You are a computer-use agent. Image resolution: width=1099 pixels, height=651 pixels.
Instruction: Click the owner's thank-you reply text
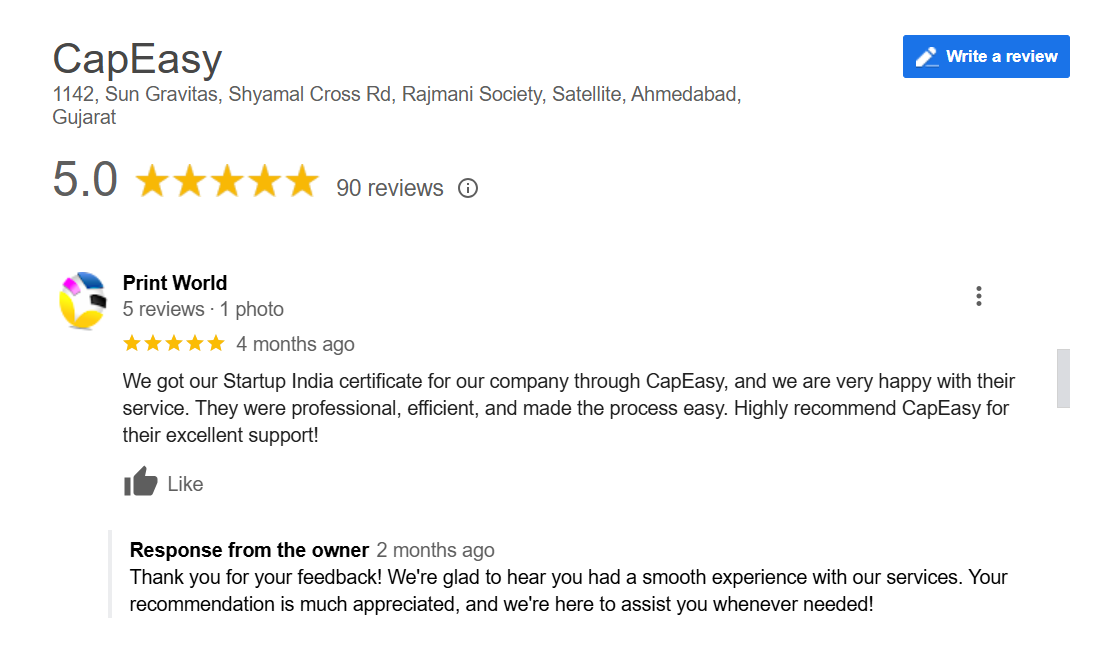pyautogui.click(x=568, y=590)
